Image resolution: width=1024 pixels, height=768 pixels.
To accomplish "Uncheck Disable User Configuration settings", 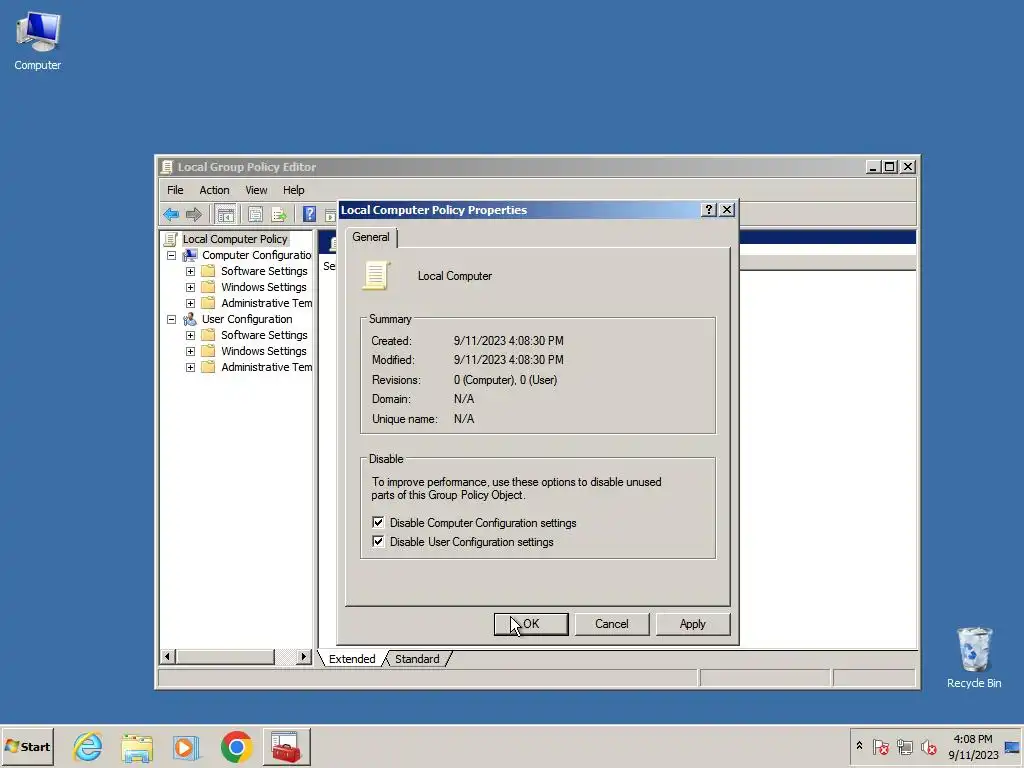I will [378, 541].
